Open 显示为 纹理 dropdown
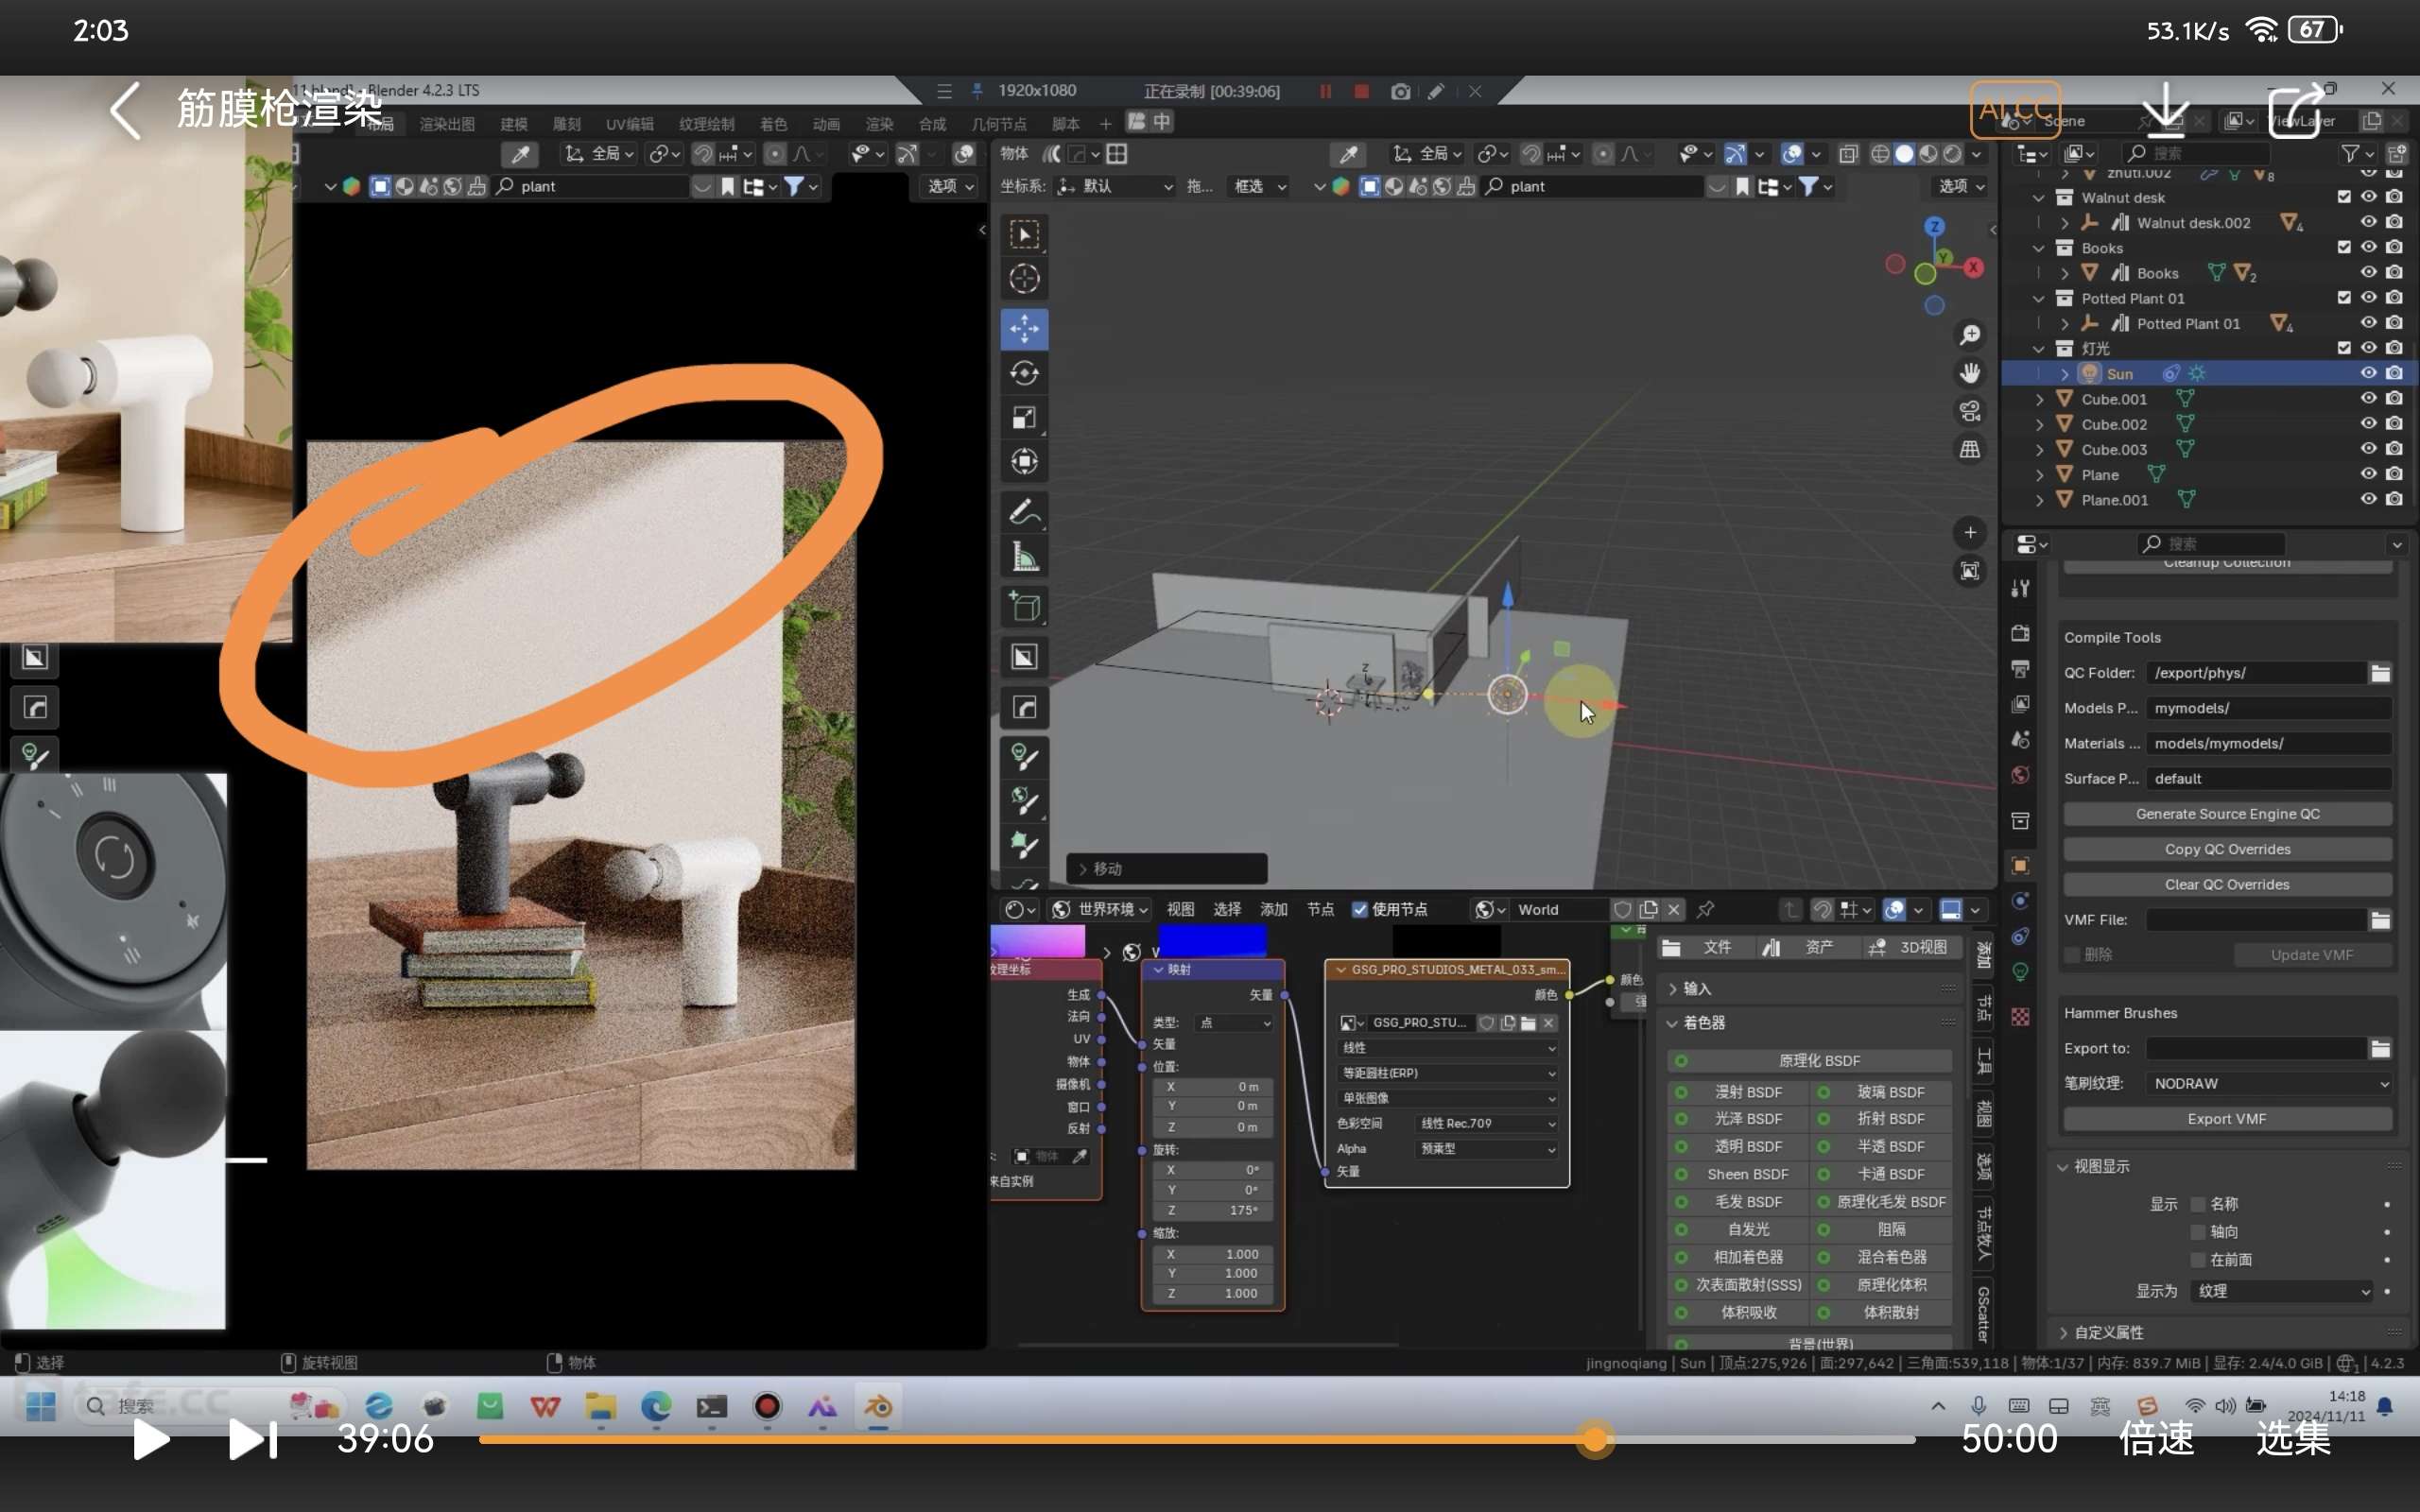 pos(2281,1291)
